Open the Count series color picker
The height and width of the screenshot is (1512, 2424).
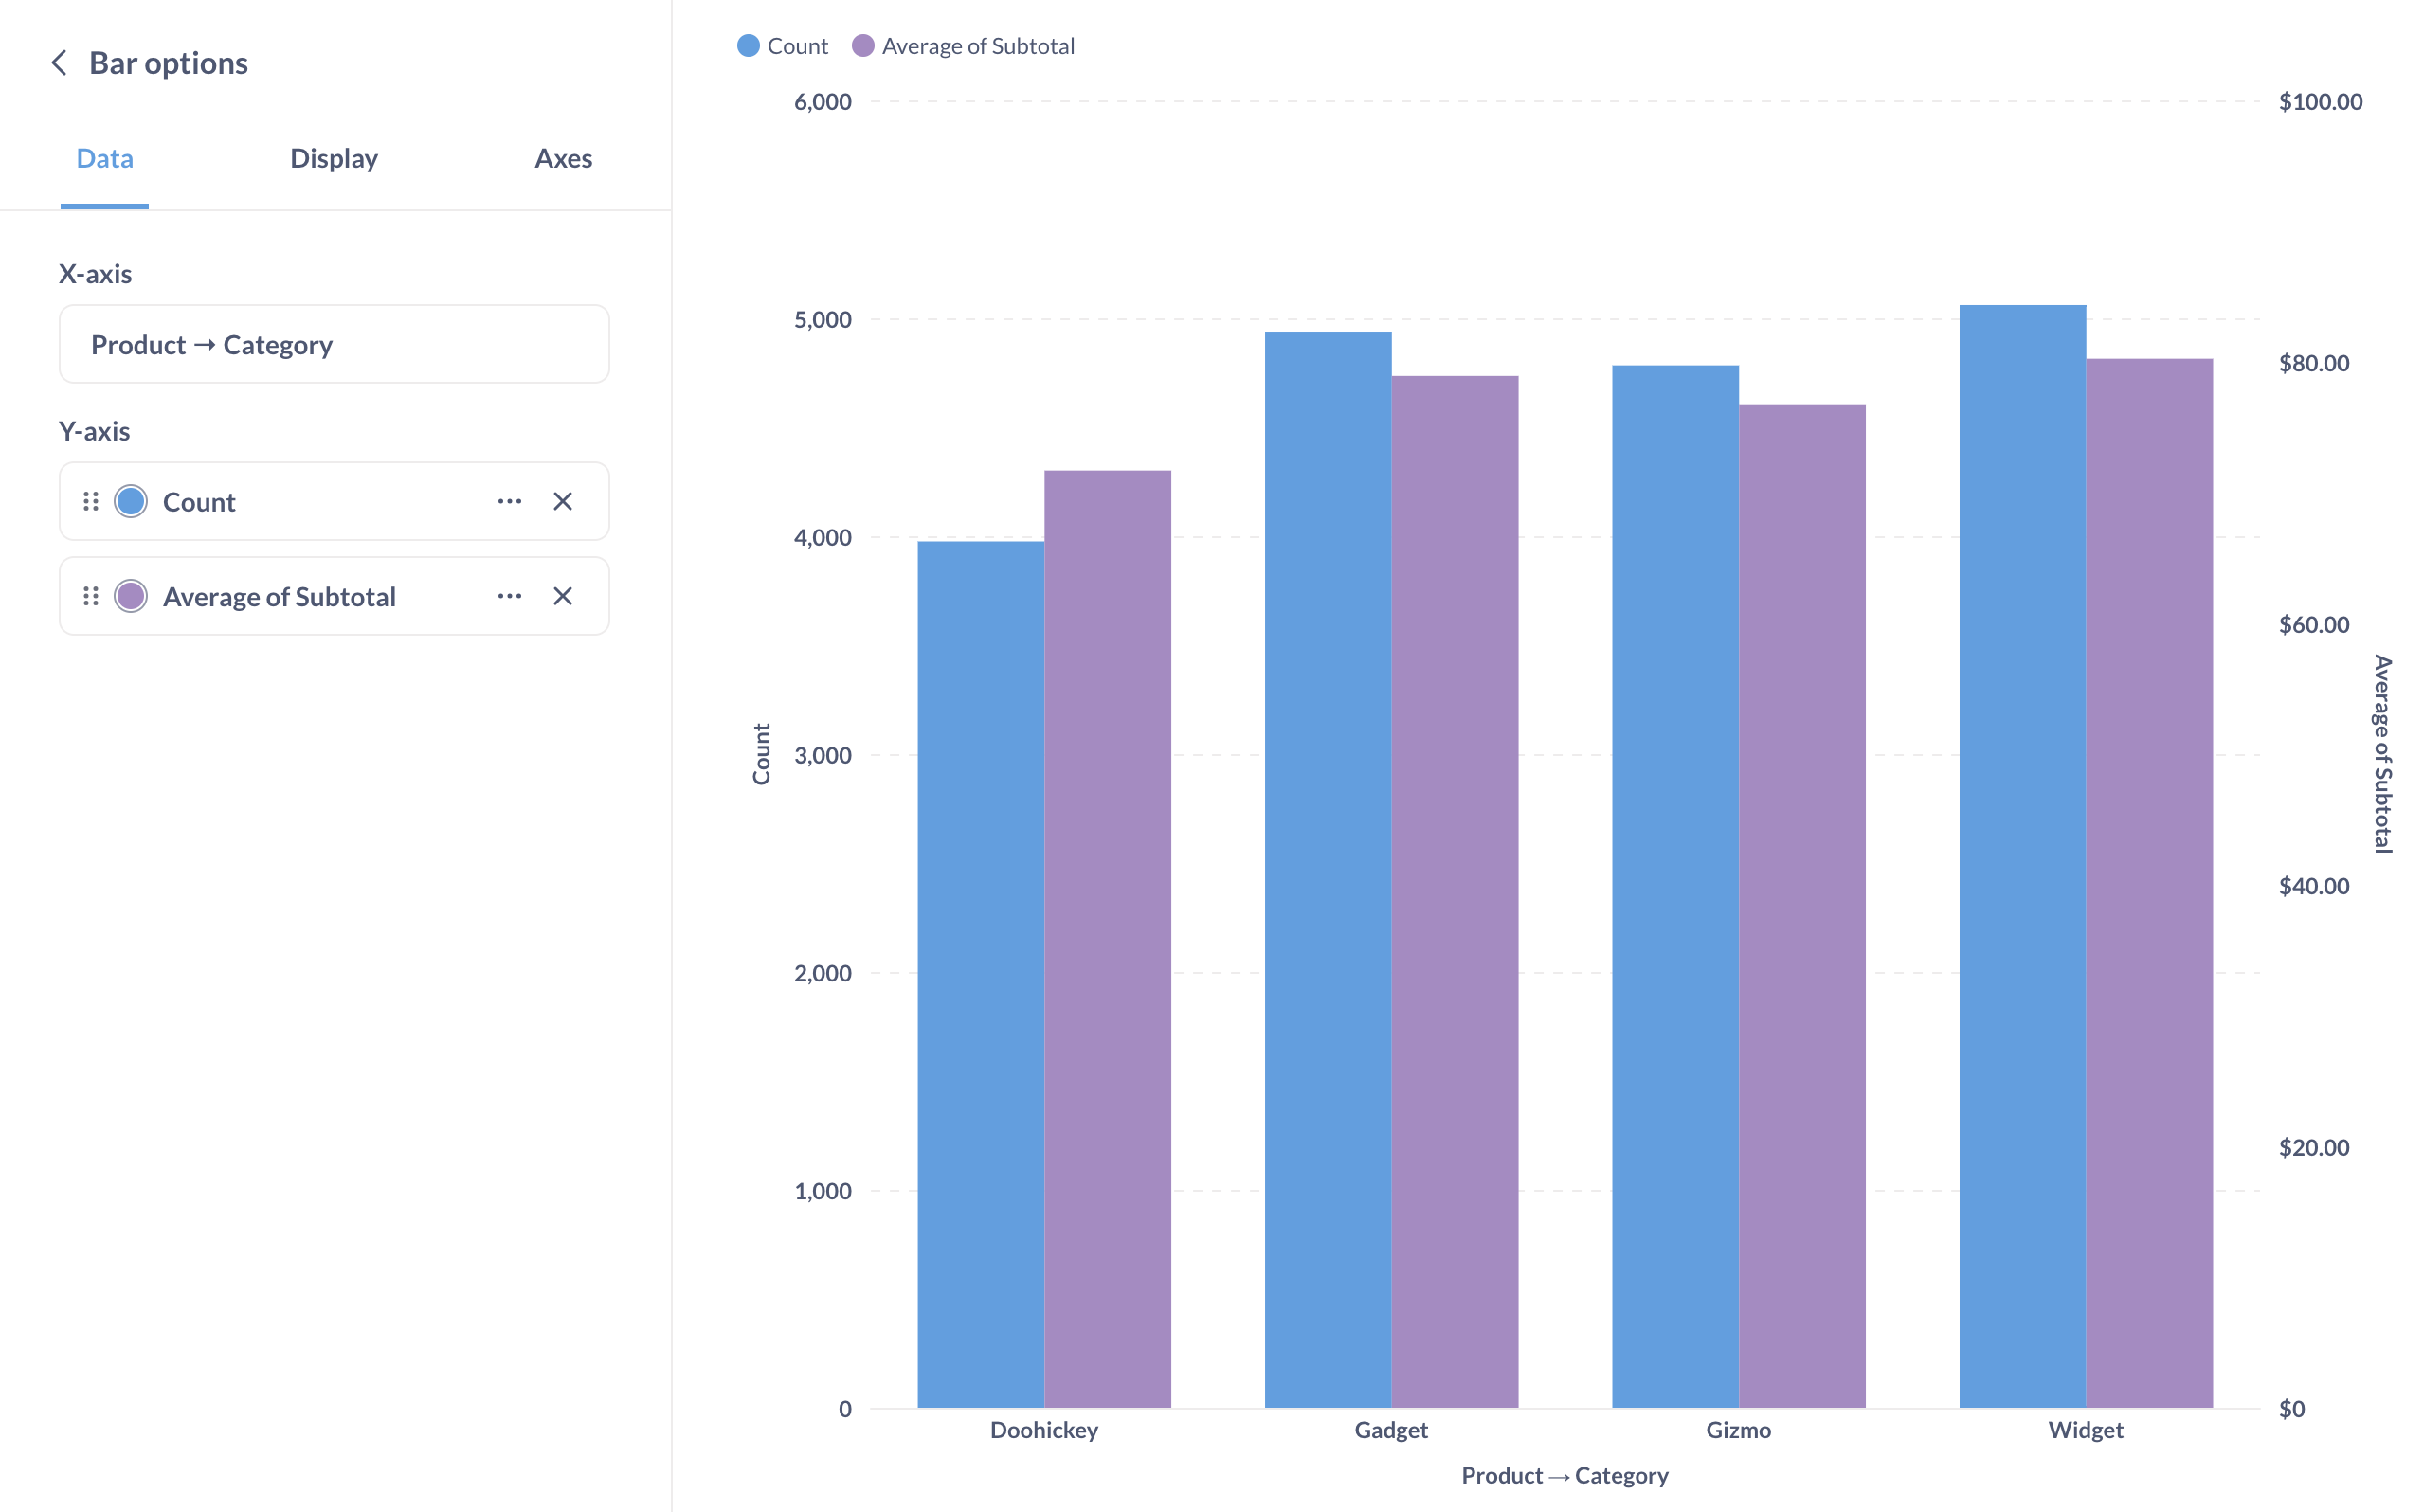point(131,501)
